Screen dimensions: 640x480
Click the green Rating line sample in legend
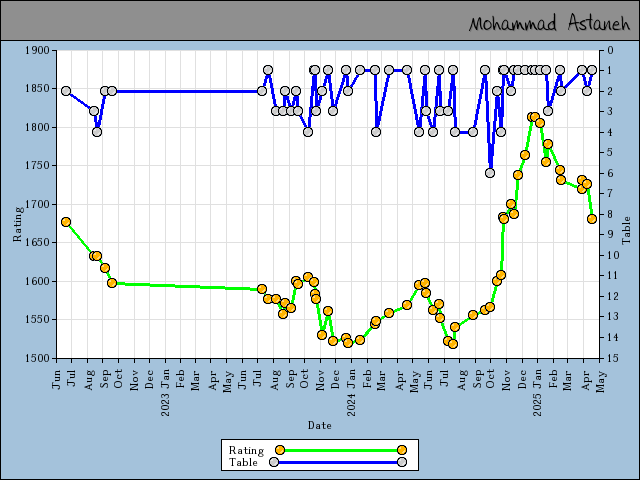tap(341, 450)
